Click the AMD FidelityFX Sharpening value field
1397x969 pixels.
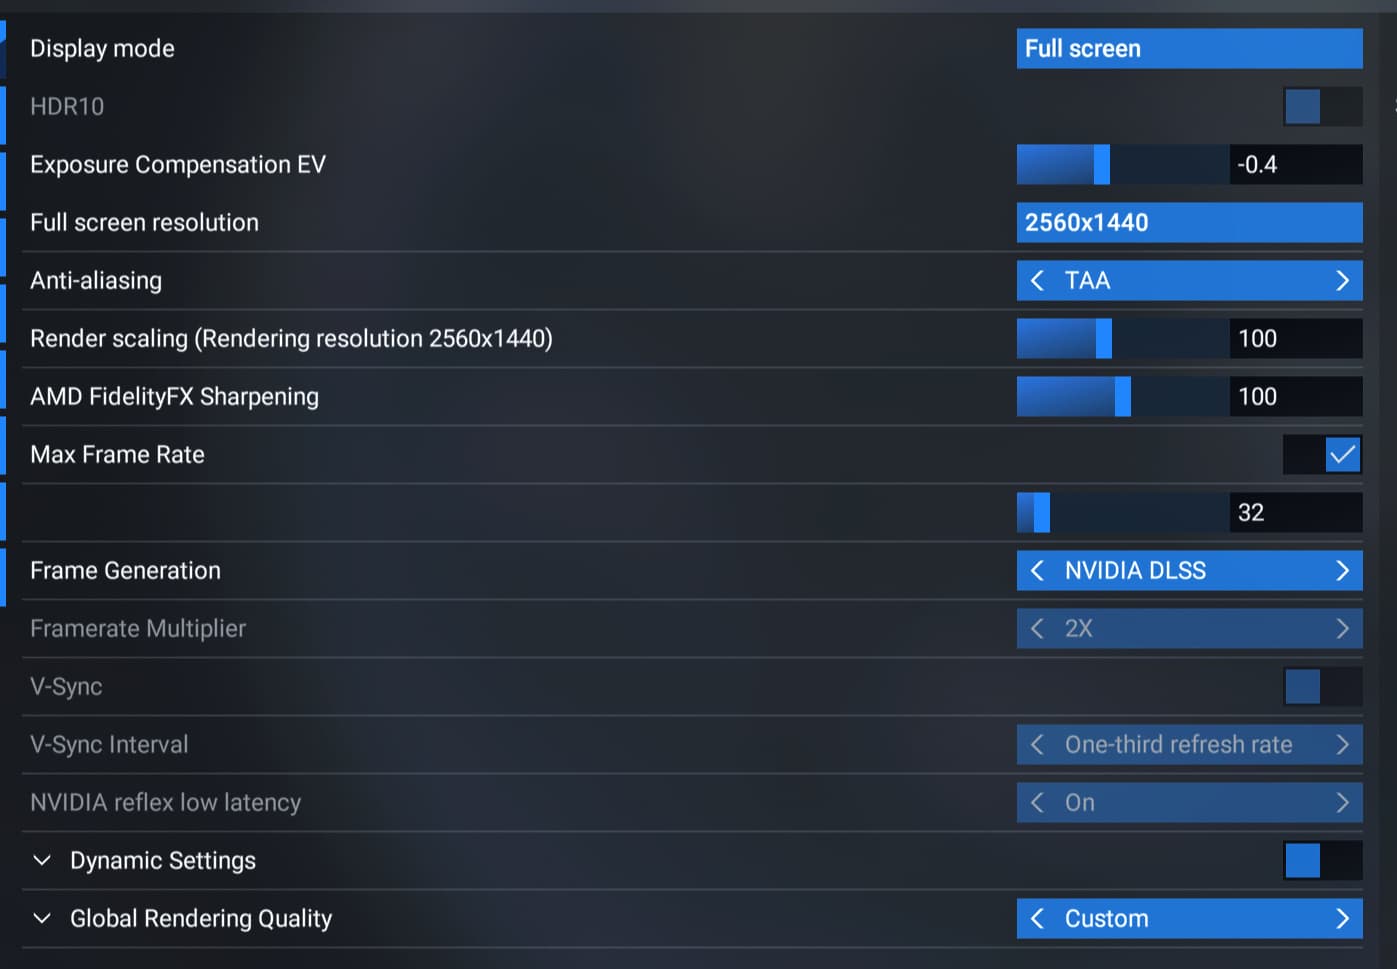tap(1296, 396)
